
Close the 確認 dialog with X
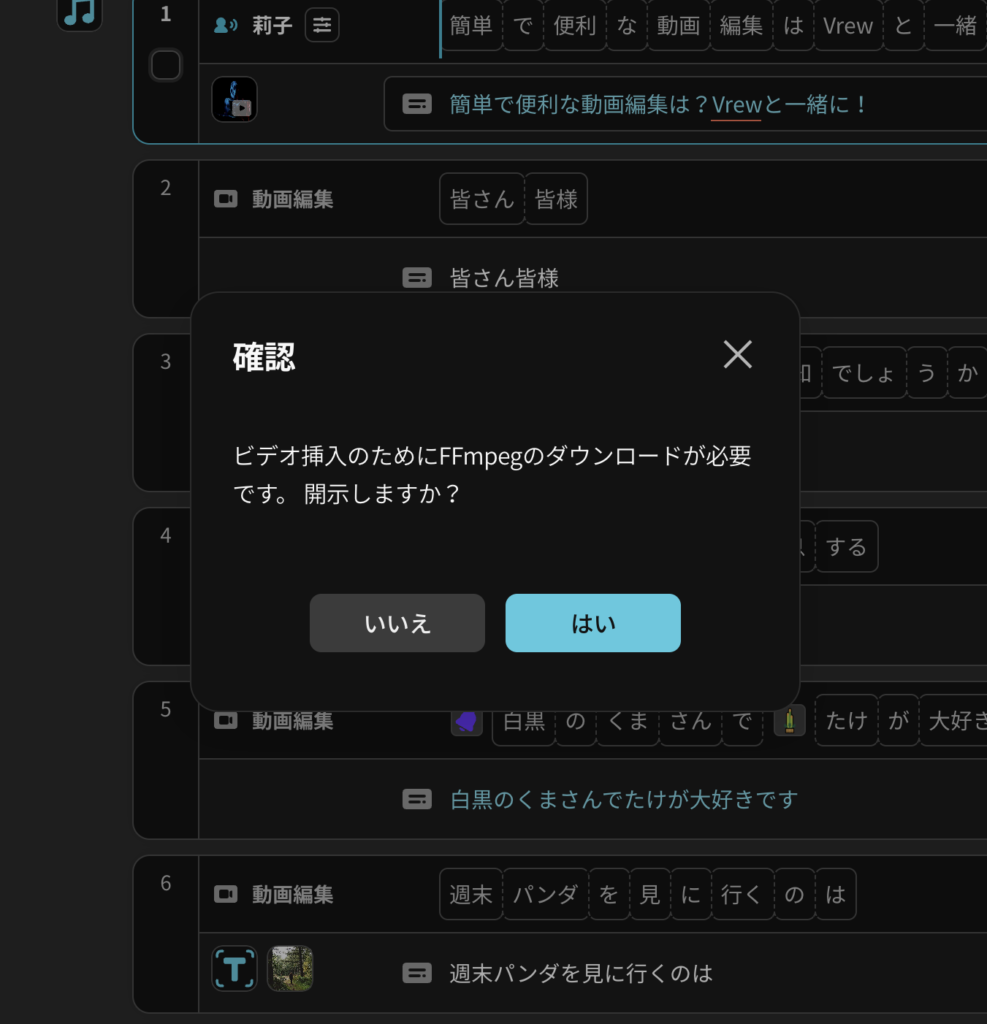737,355
